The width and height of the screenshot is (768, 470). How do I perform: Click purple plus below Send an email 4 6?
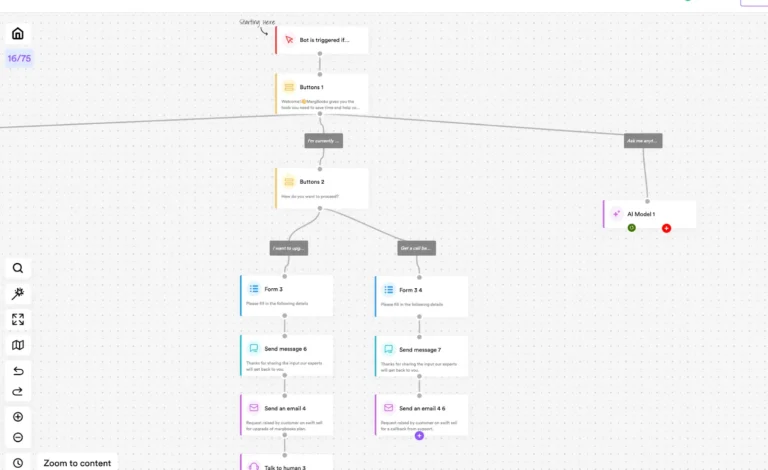click(x=419, y=435)
